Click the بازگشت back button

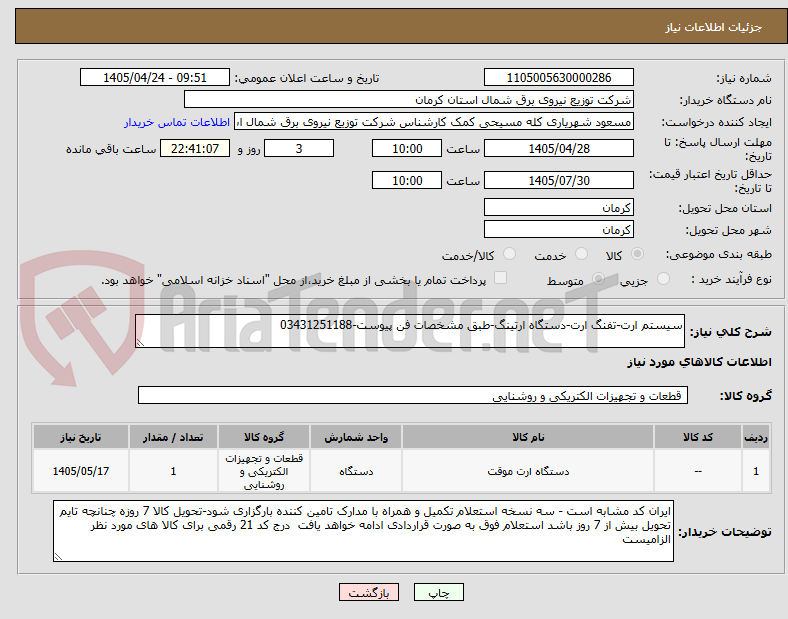coord(369,592)
